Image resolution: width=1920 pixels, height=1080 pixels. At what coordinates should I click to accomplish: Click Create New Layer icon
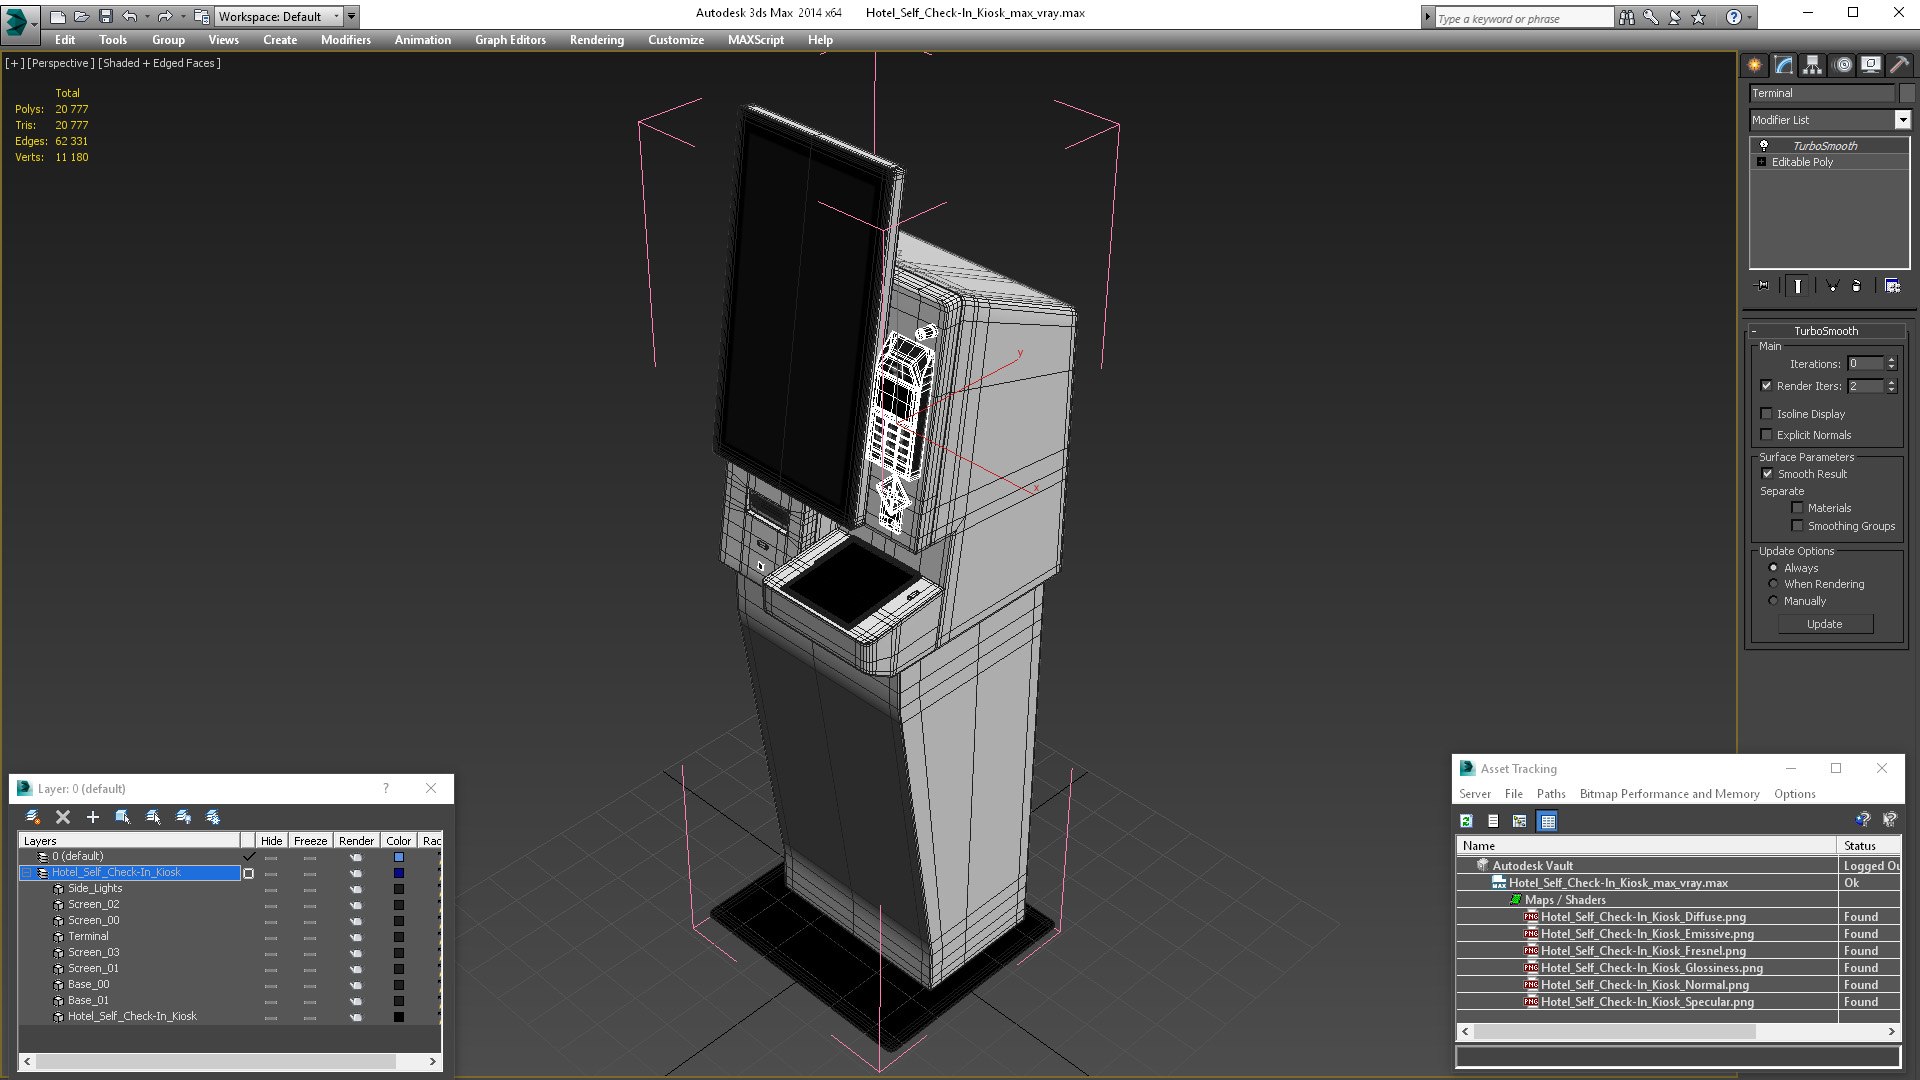(x=33, y=817)
